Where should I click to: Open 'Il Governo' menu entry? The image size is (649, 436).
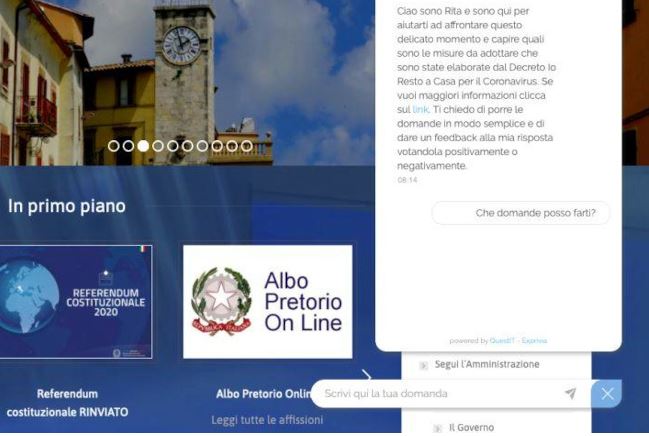[471, 428]
